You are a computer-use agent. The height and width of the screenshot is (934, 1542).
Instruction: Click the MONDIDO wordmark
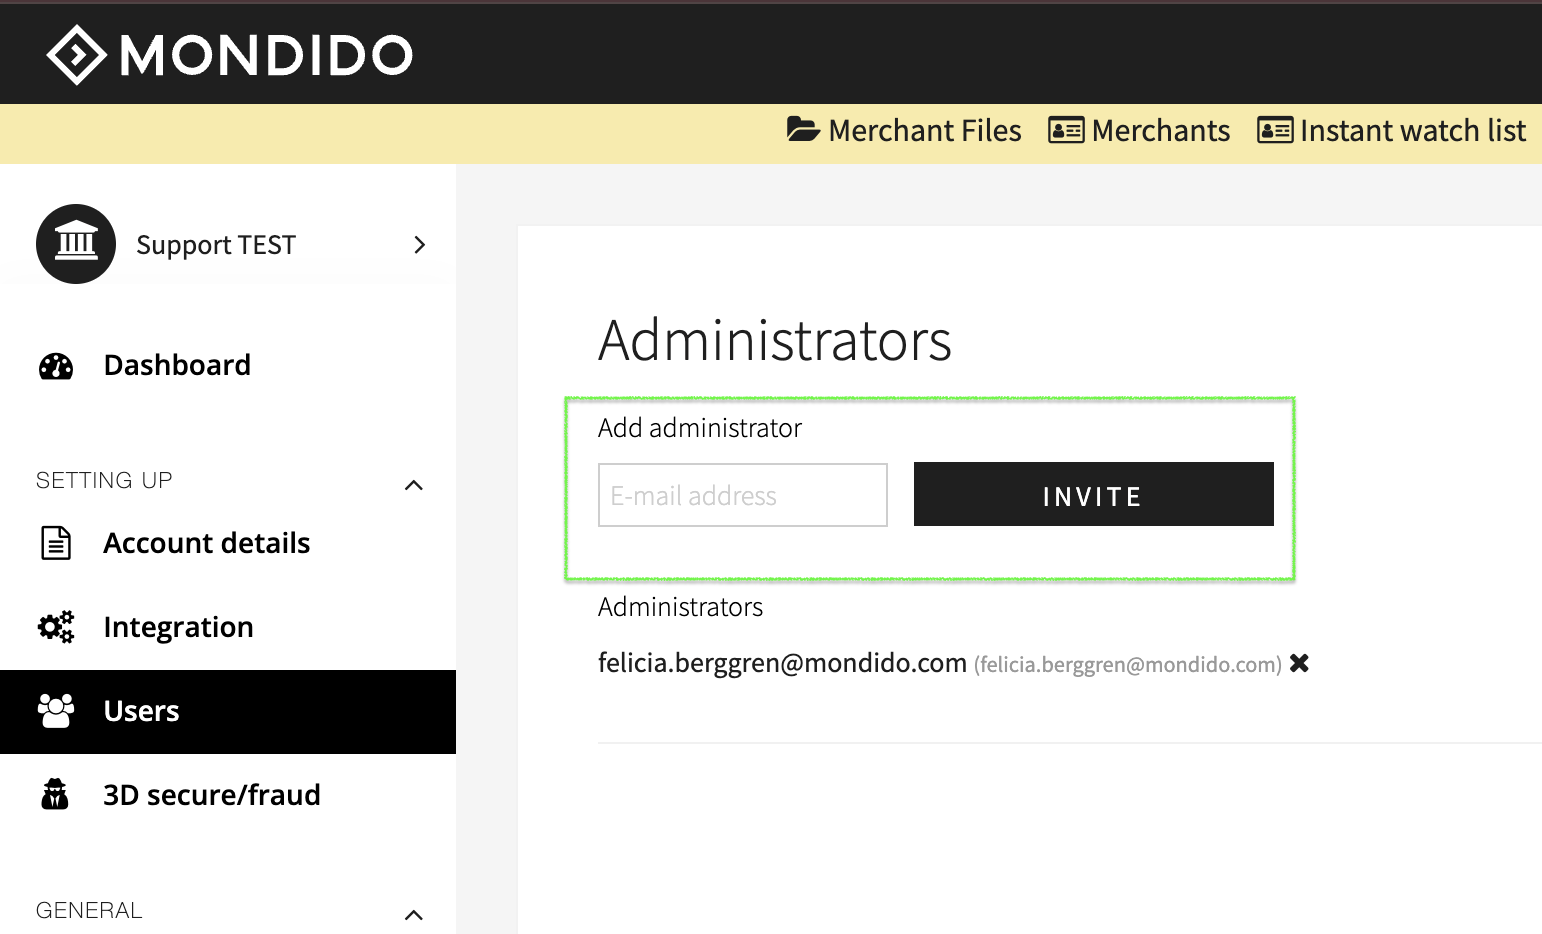pyautogui.click(x=266, y=55)
